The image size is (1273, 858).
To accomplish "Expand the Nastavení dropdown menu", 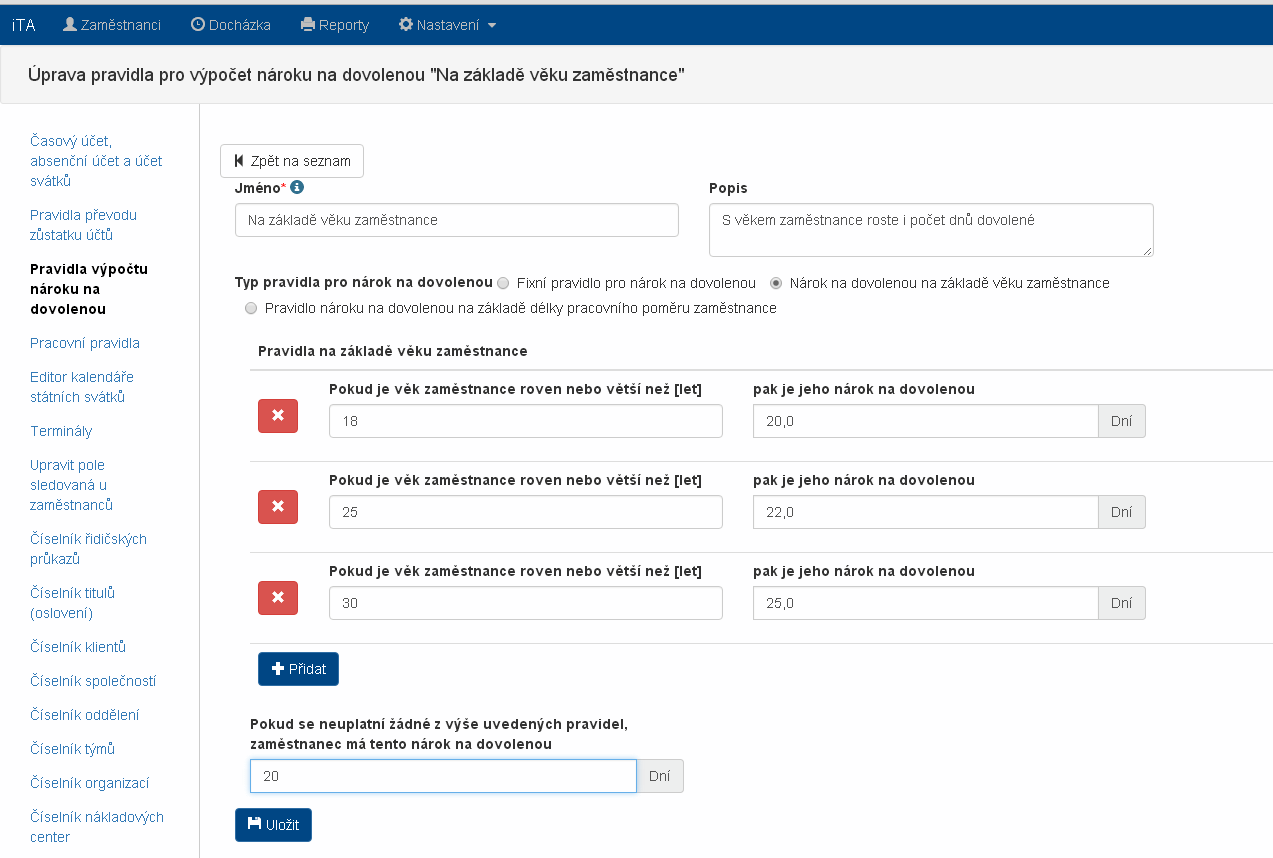I will (447, 25).
